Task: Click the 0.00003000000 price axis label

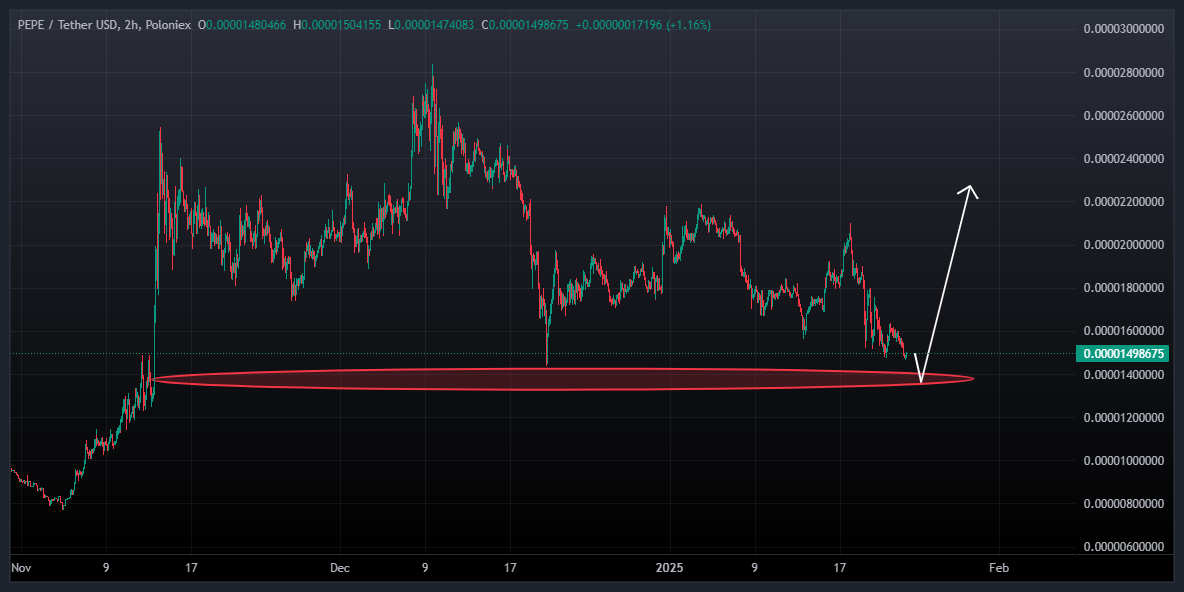Action: tap(1122, 29)
